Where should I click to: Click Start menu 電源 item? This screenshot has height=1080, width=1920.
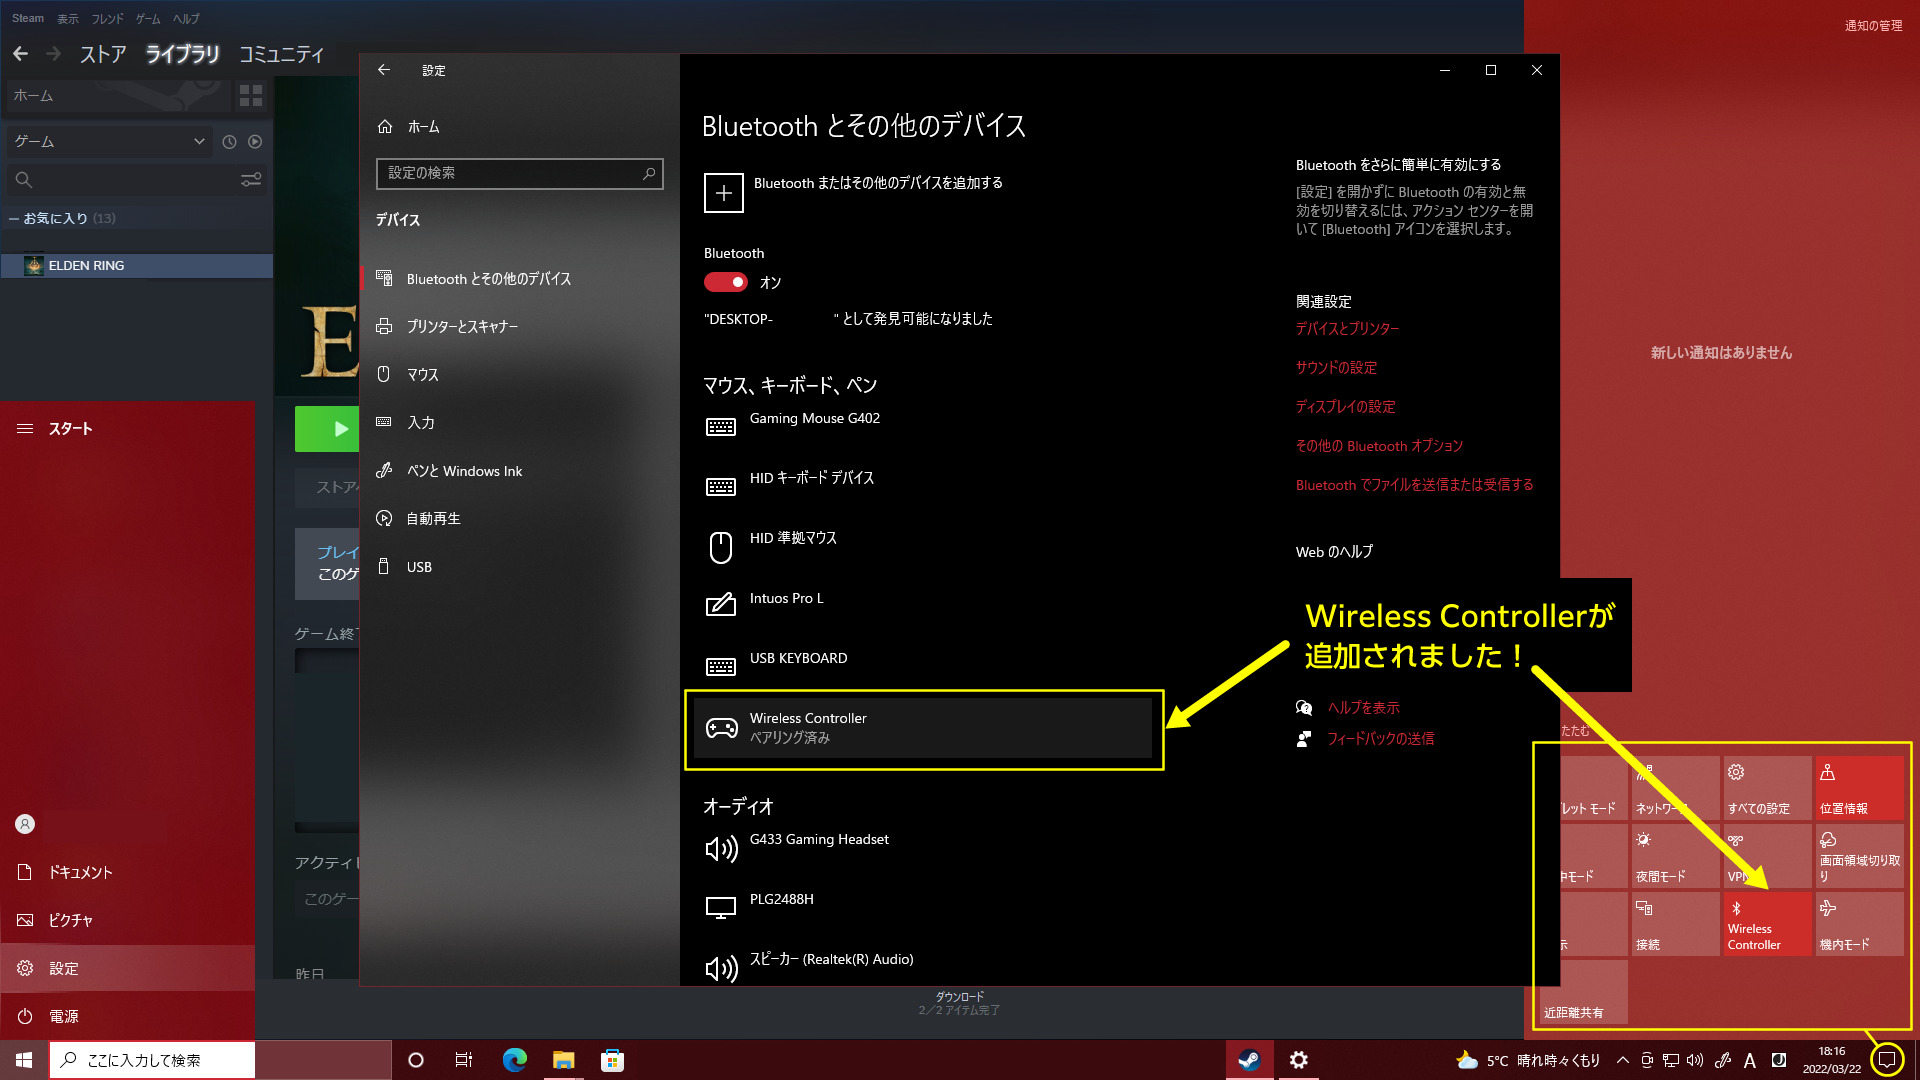point(128,1016)
